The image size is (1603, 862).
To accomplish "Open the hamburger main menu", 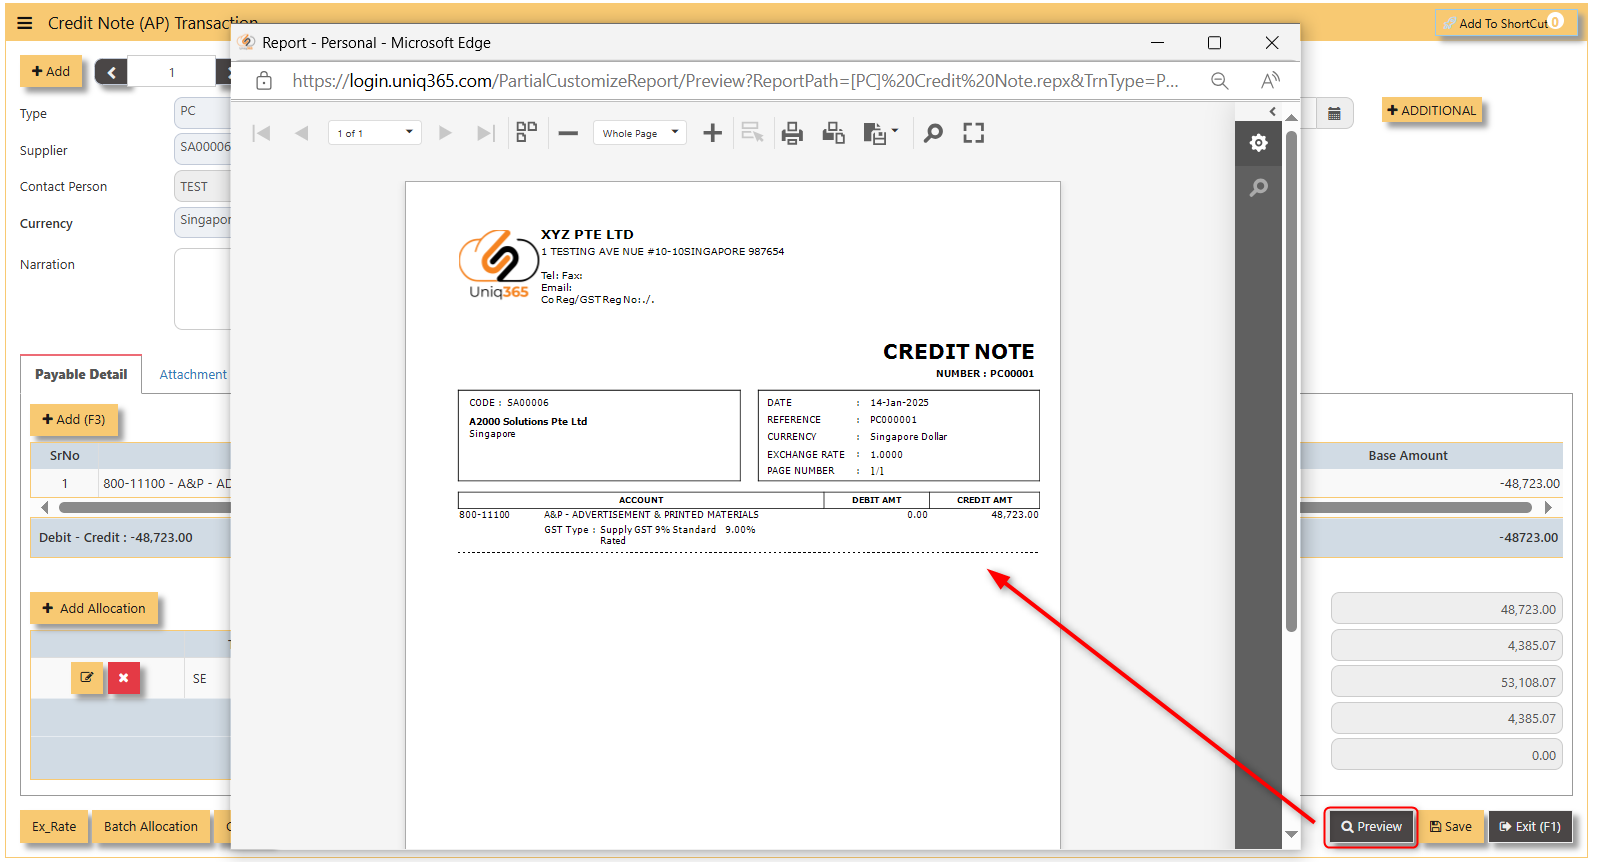I will coord(25,23).
